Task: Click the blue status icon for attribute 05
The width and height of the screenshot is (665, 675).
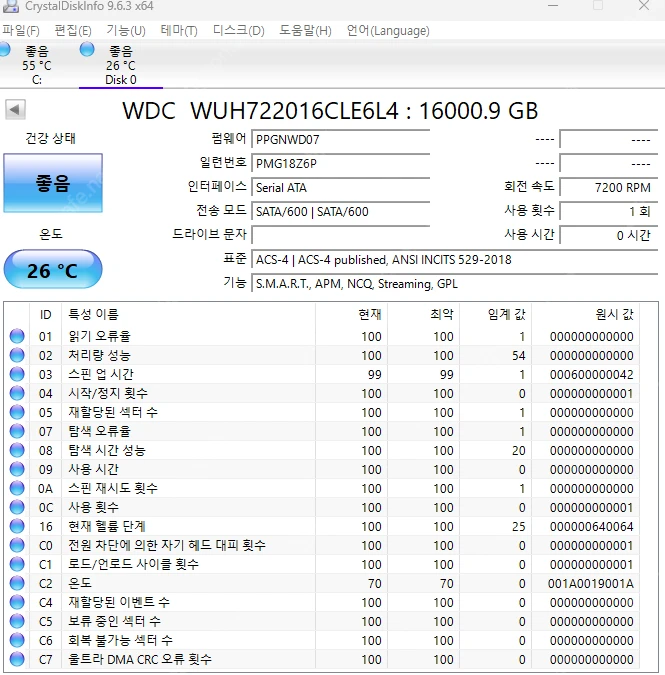Action: tap(17, 412)
